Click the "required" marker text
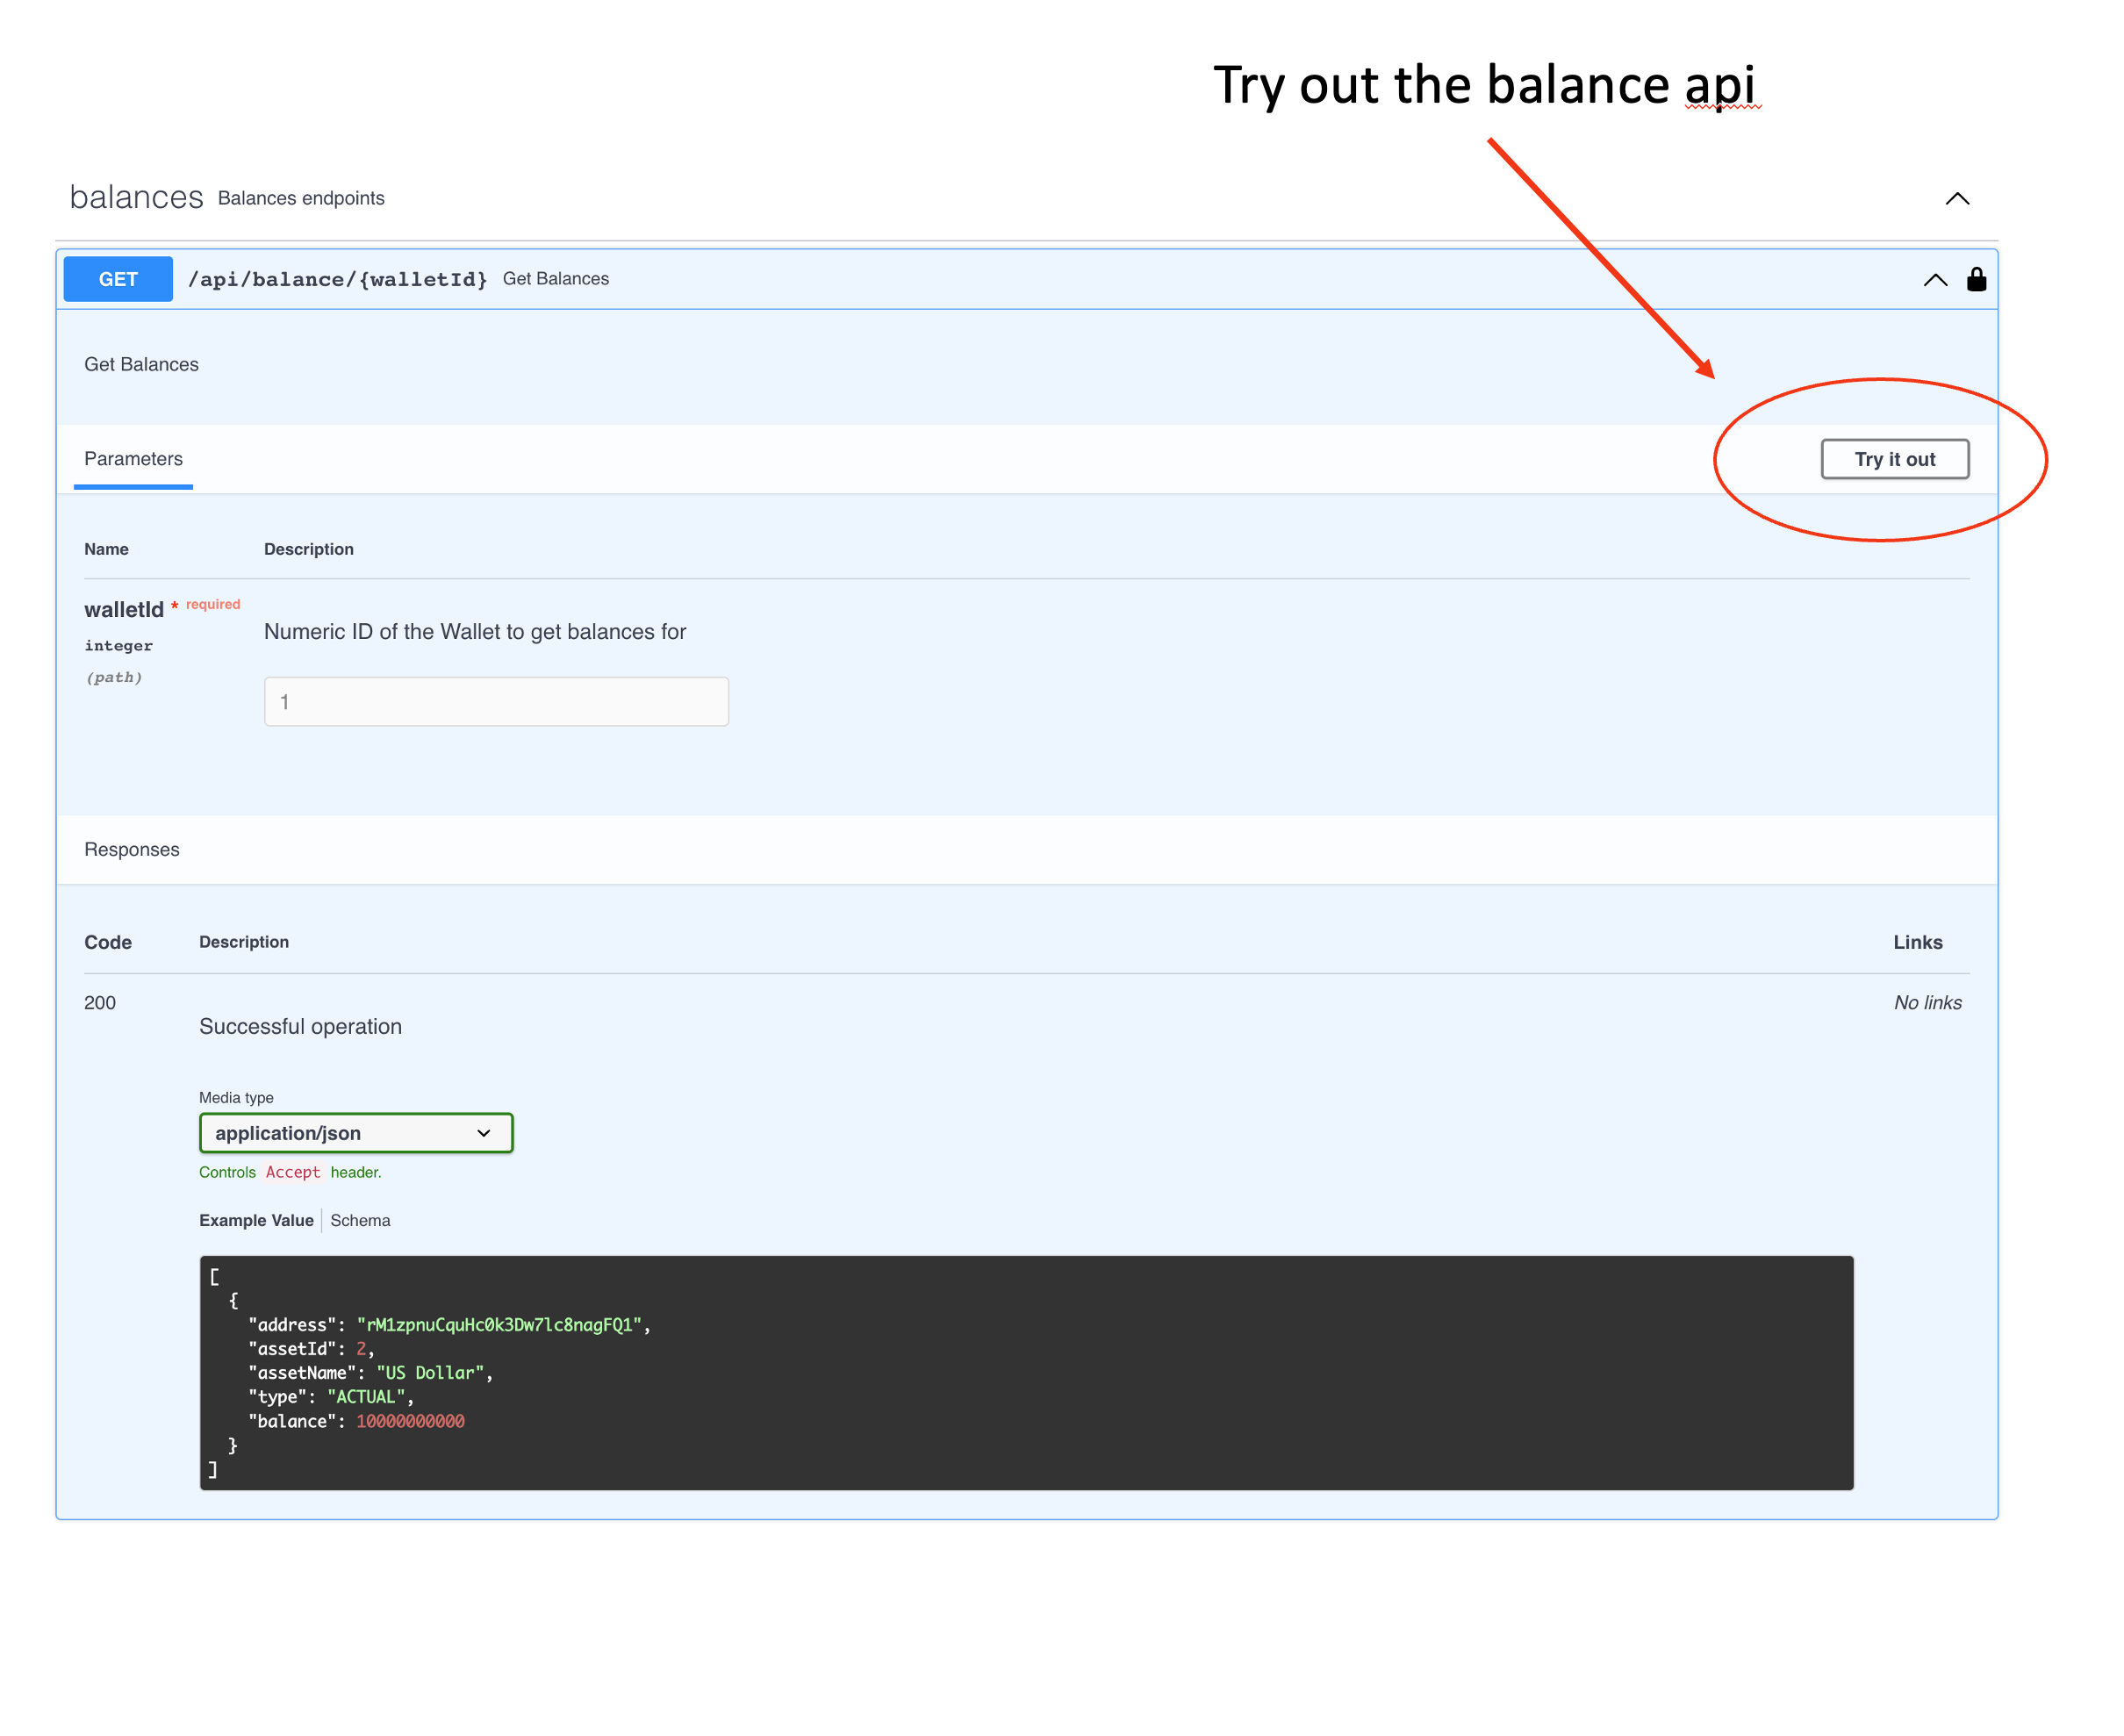The height and width of the screenshot is (1736, 2124). point(213,604)
